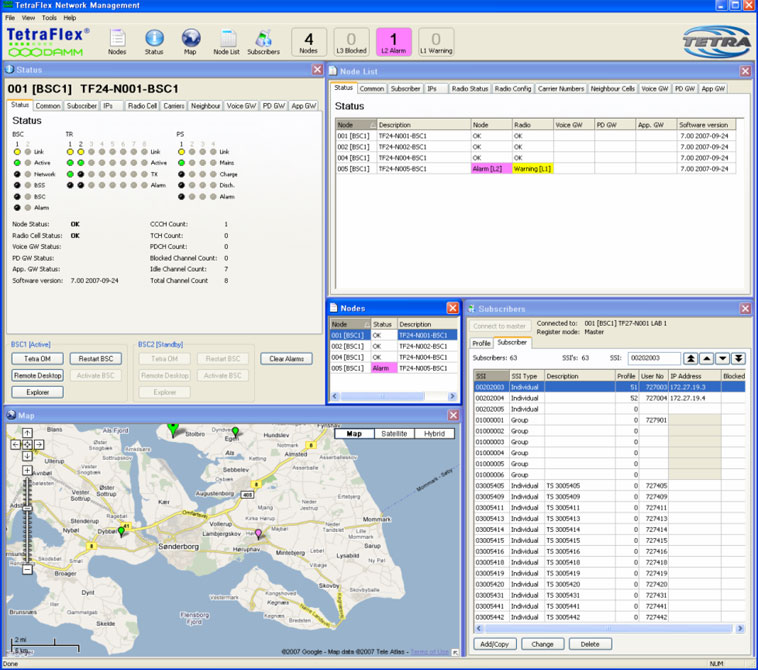Open the View menu
The width and height of the screenshot is (758, 670).
[28, 18]
